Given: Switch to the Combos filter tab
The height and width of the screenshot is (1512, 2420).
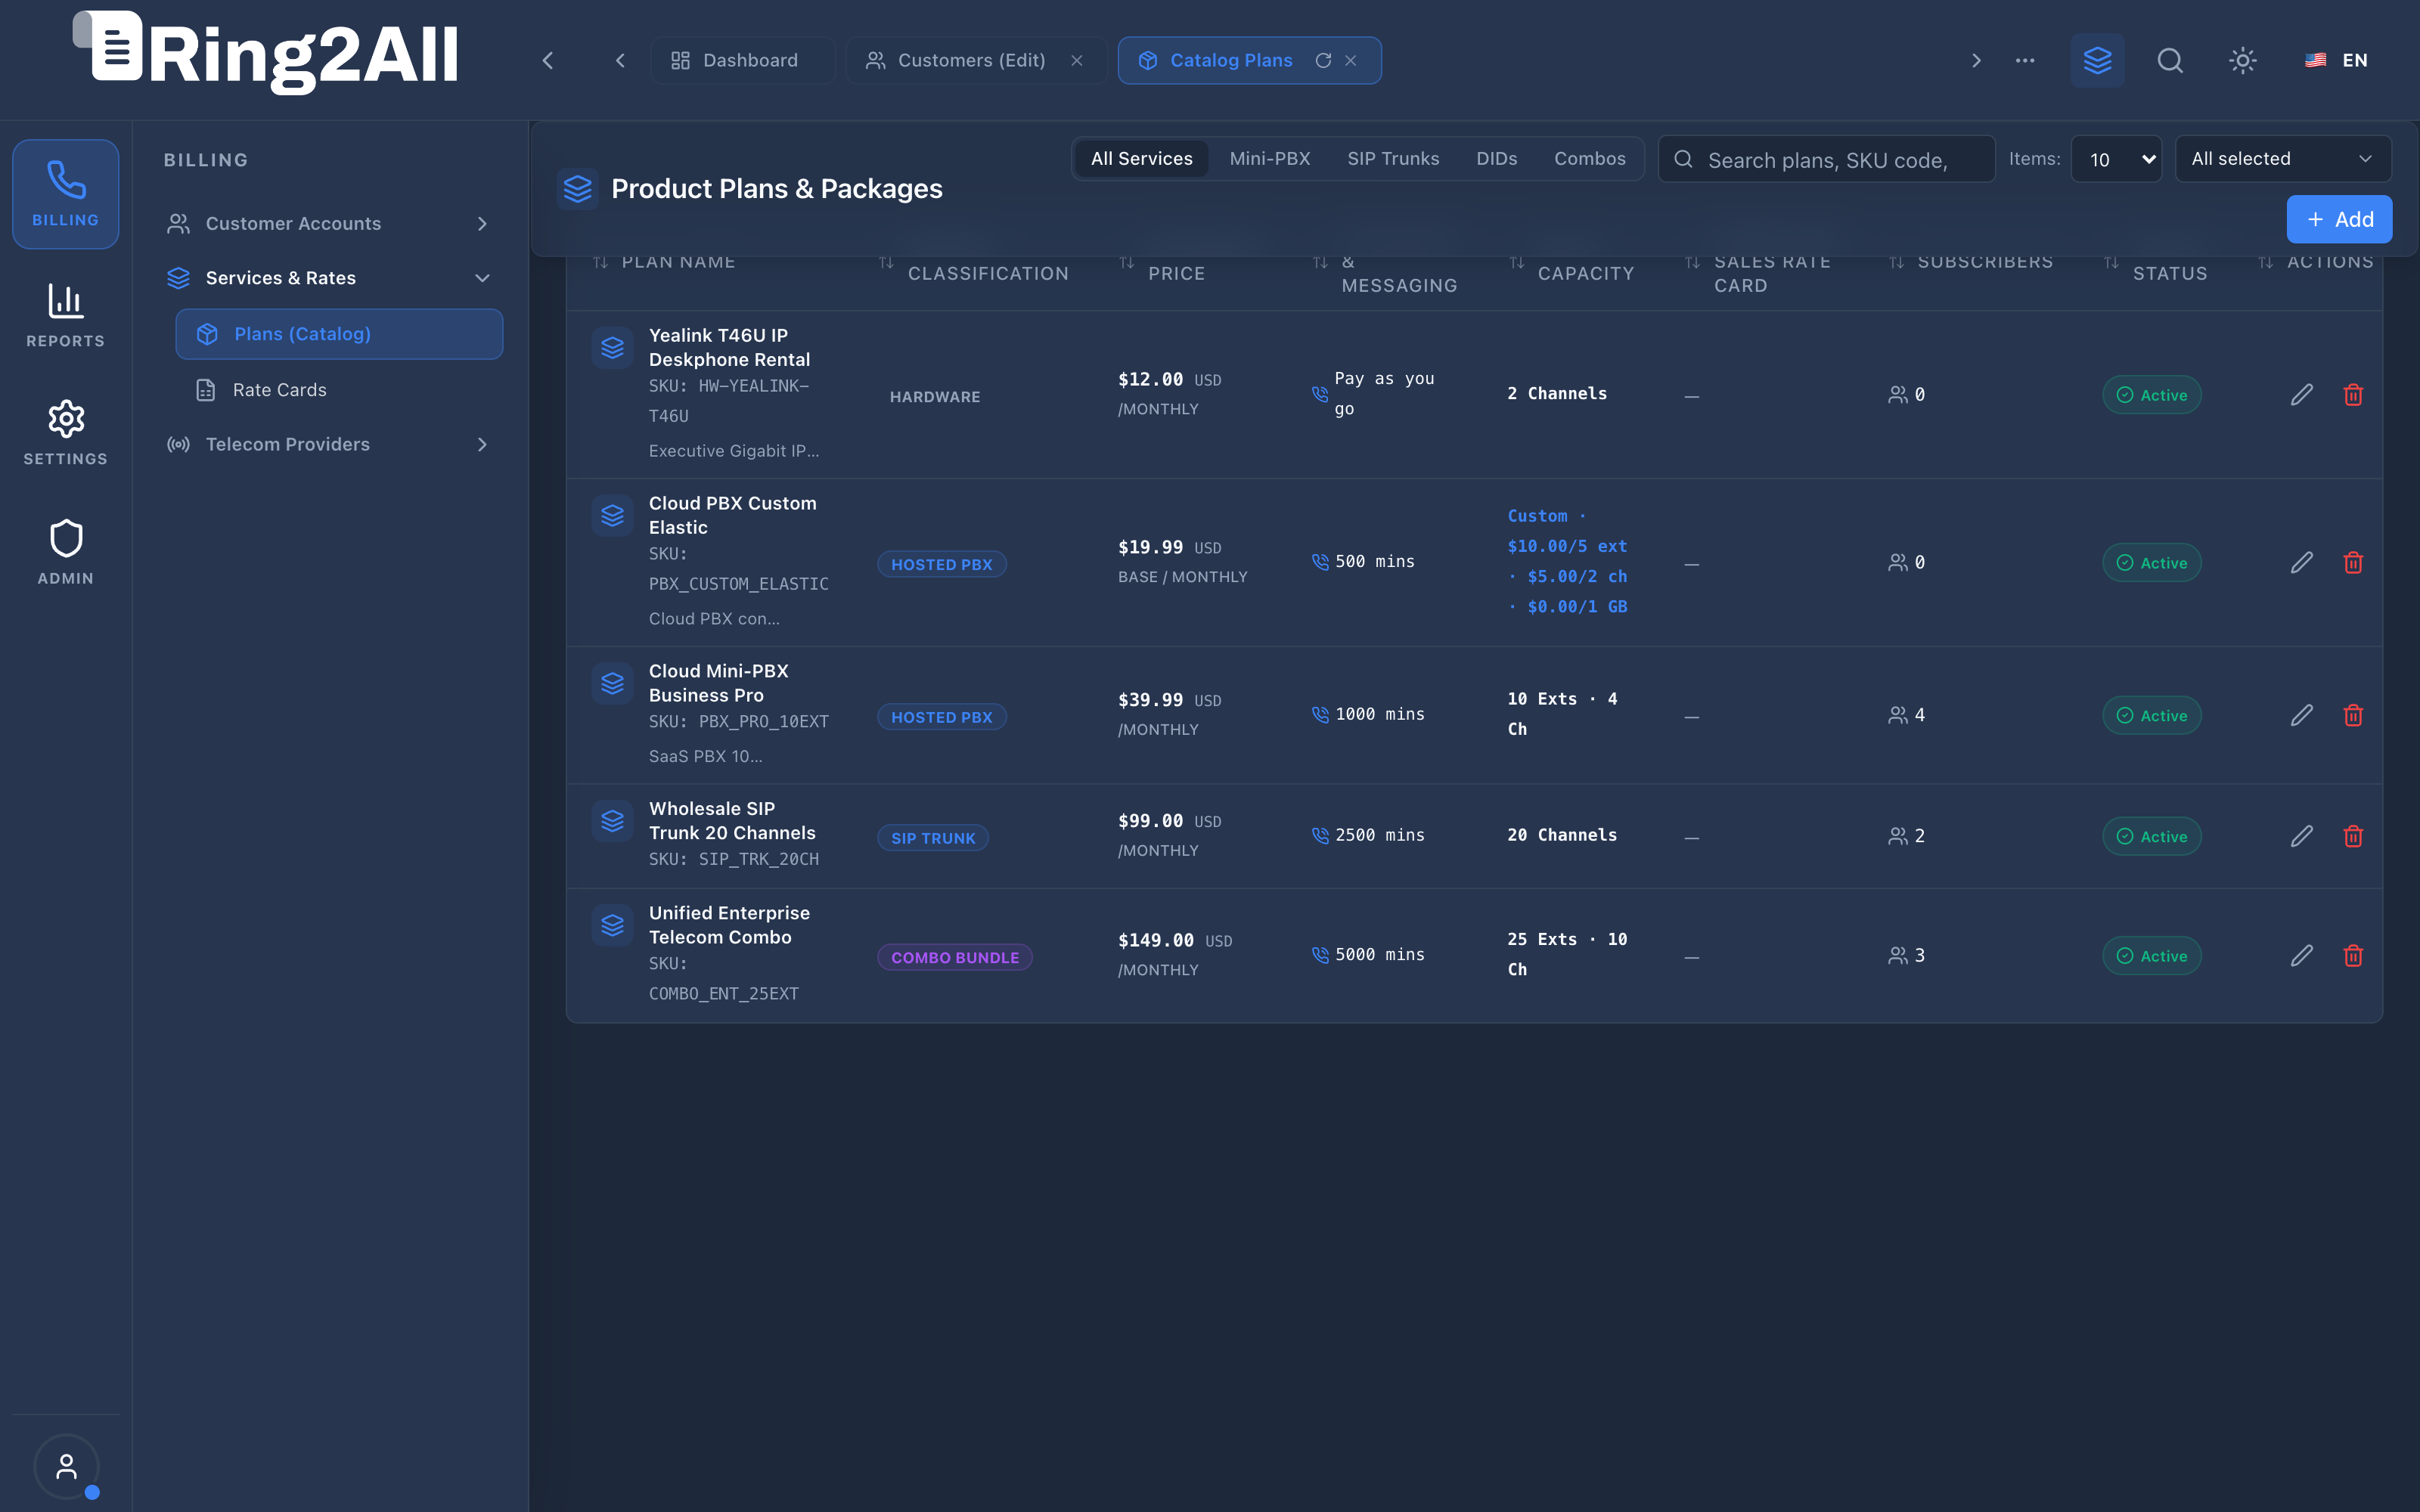Looking at the screenshot, I should pyautogui.click(x=1589, y=159).
